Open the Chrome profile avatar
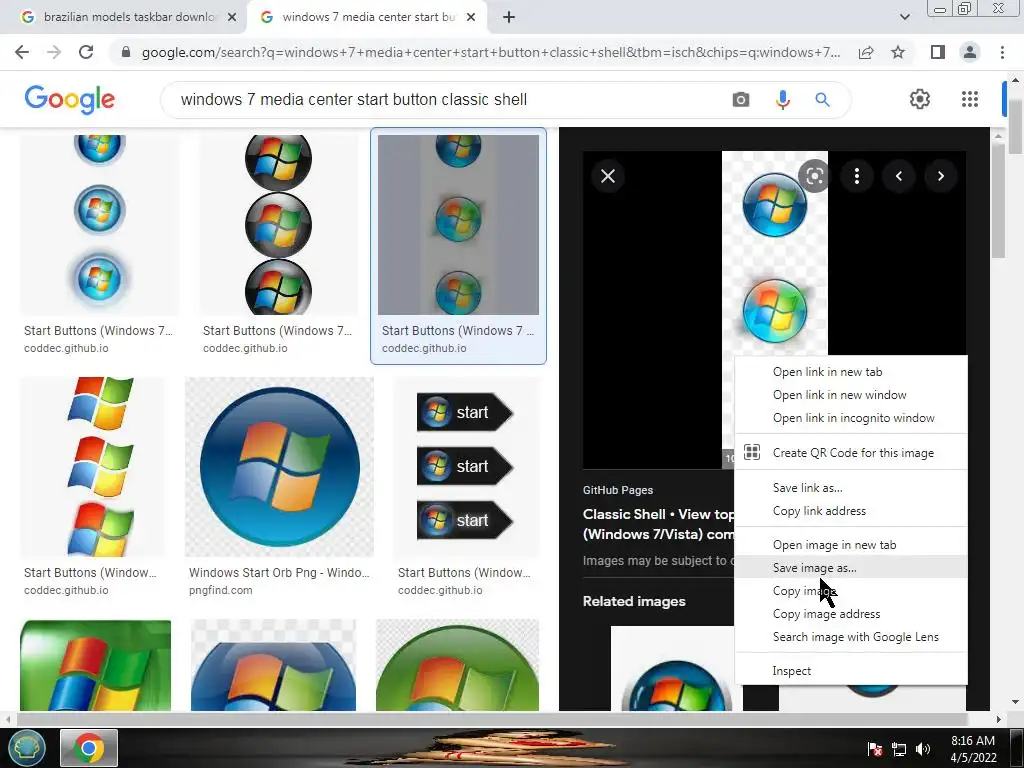This screenshot has width=1024, height=768. [970, 52]
